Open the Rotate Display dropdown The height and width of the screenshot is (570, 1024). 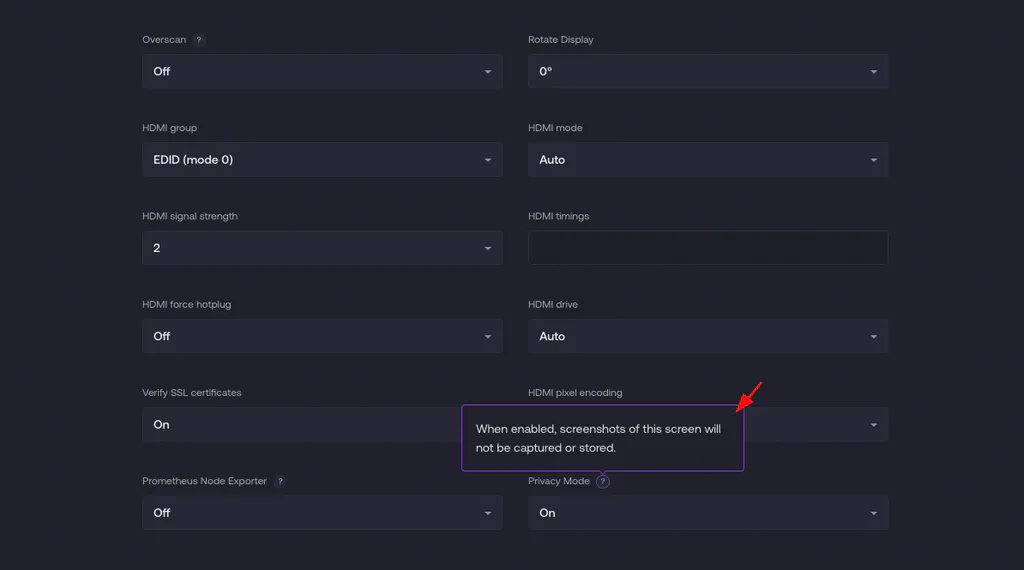708,71
